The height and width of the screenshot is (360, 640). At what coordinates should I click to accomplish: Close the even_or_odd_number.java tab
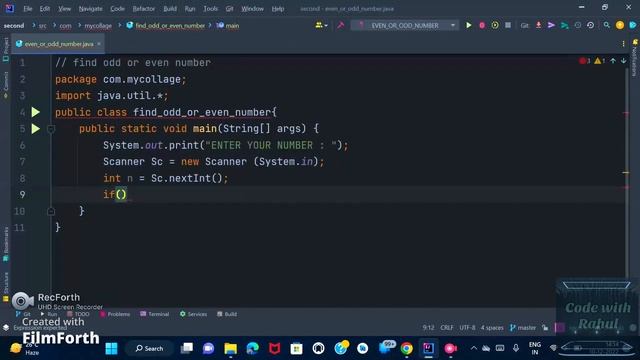pyautogui.click(x=99, y=44)
